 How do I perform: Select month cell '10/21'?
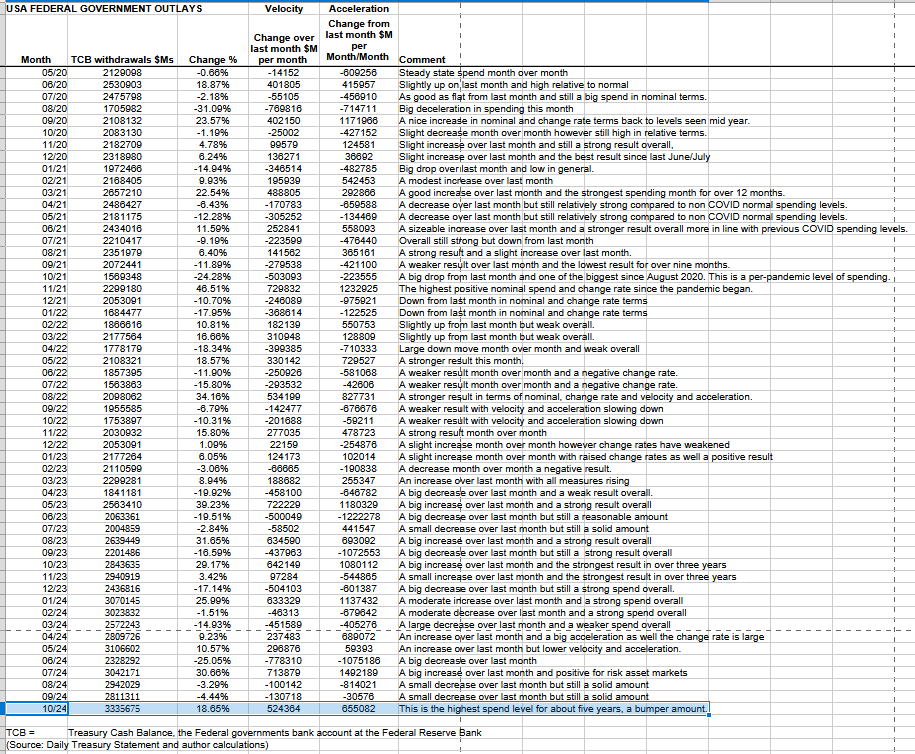pyautogui.click(x=54, y=277)
